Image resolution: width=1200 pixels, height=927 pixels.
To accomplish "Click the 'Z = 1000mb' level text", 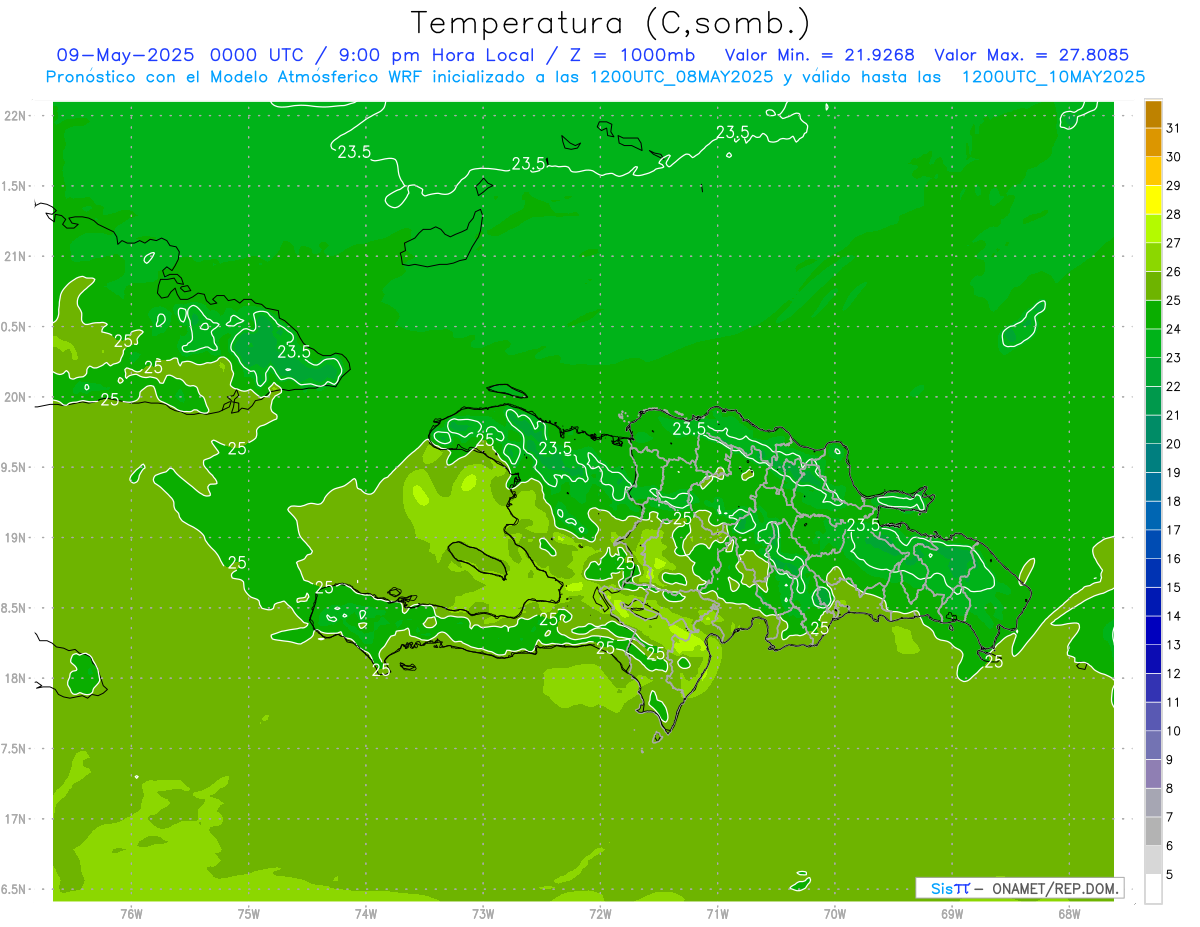I will click(632, 55).
